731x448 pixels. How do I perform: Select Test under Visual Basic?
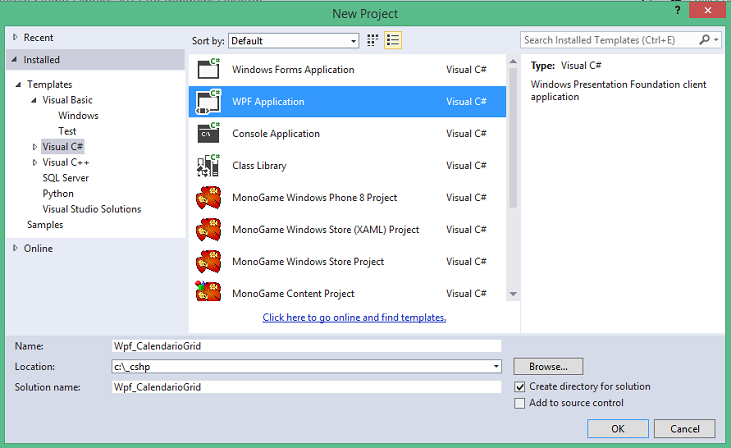(67, 131)
